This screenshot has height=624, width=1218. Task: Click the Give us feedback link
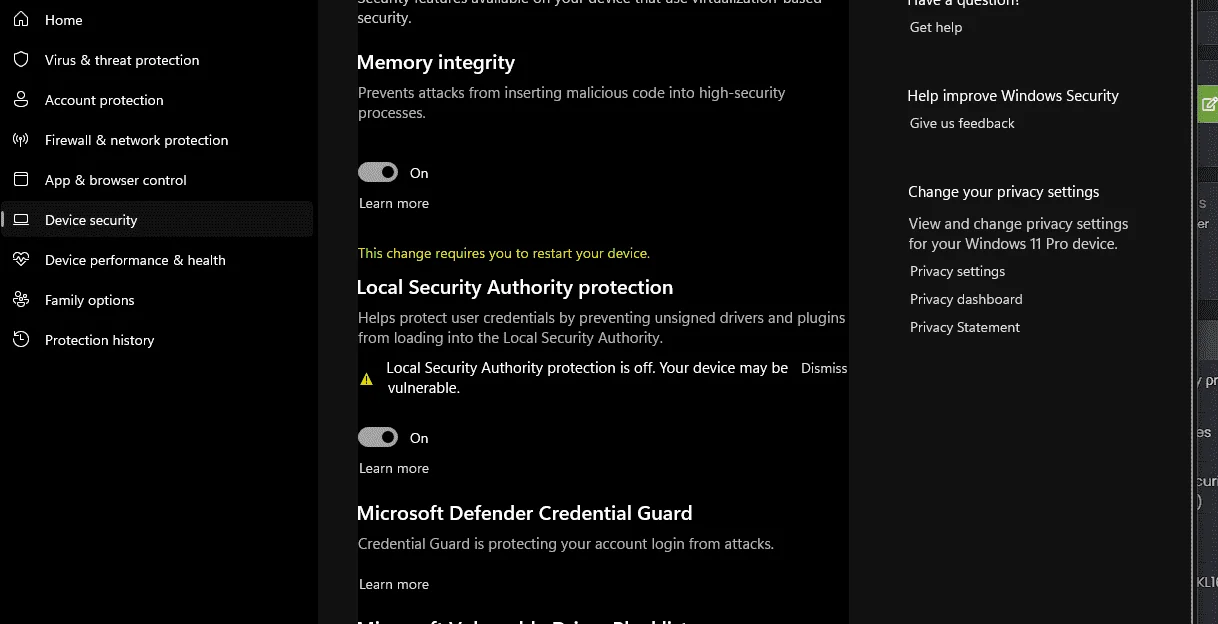click(962, 123)
